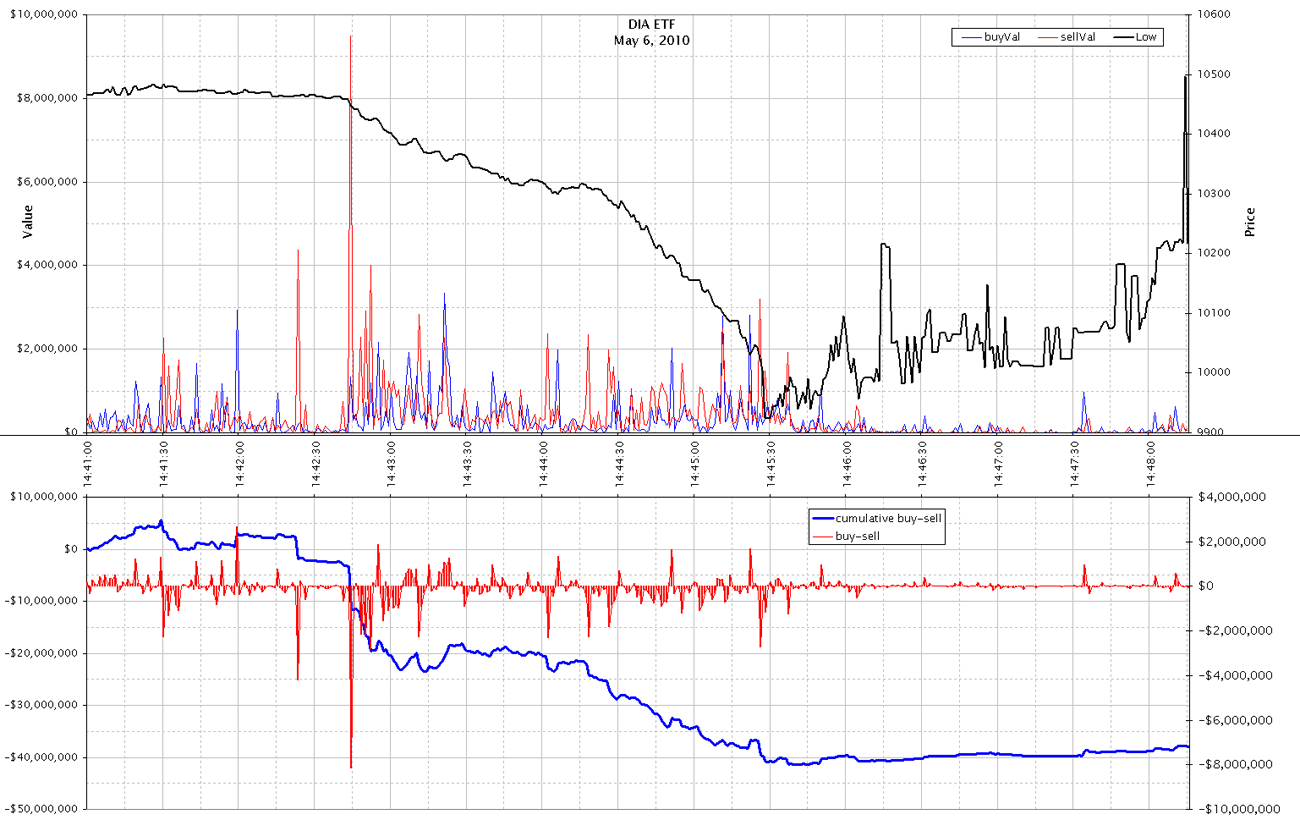Click the "May 6, 2010" subtitle
The image size is (1300, 831).
coord(650,41)
